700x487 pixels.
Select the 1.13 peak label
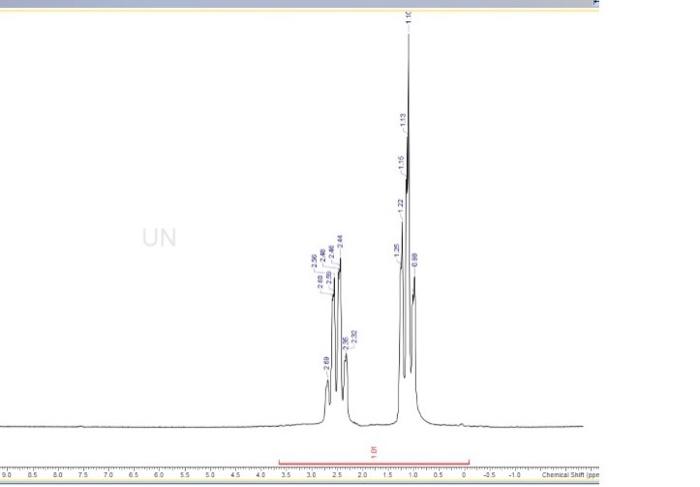(403, 120)
